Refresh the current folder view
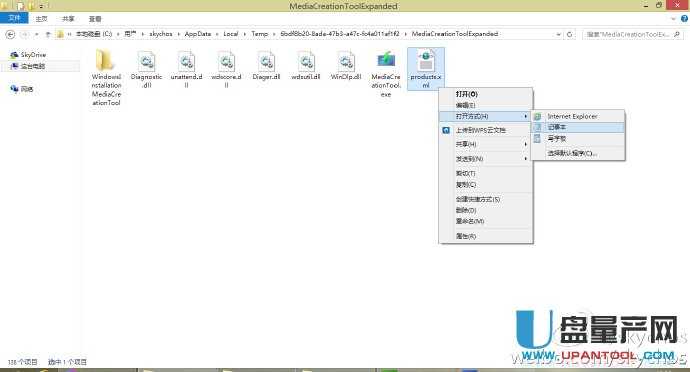Viewport: 690px width, 372px height. coord(569,34)
